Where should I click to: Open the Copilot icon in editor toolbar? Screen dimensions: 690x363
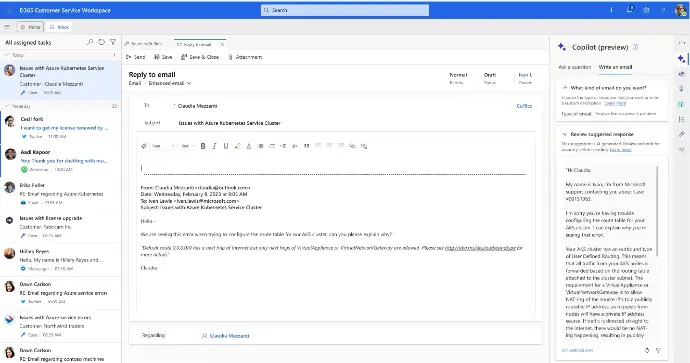tap(144, 146)
